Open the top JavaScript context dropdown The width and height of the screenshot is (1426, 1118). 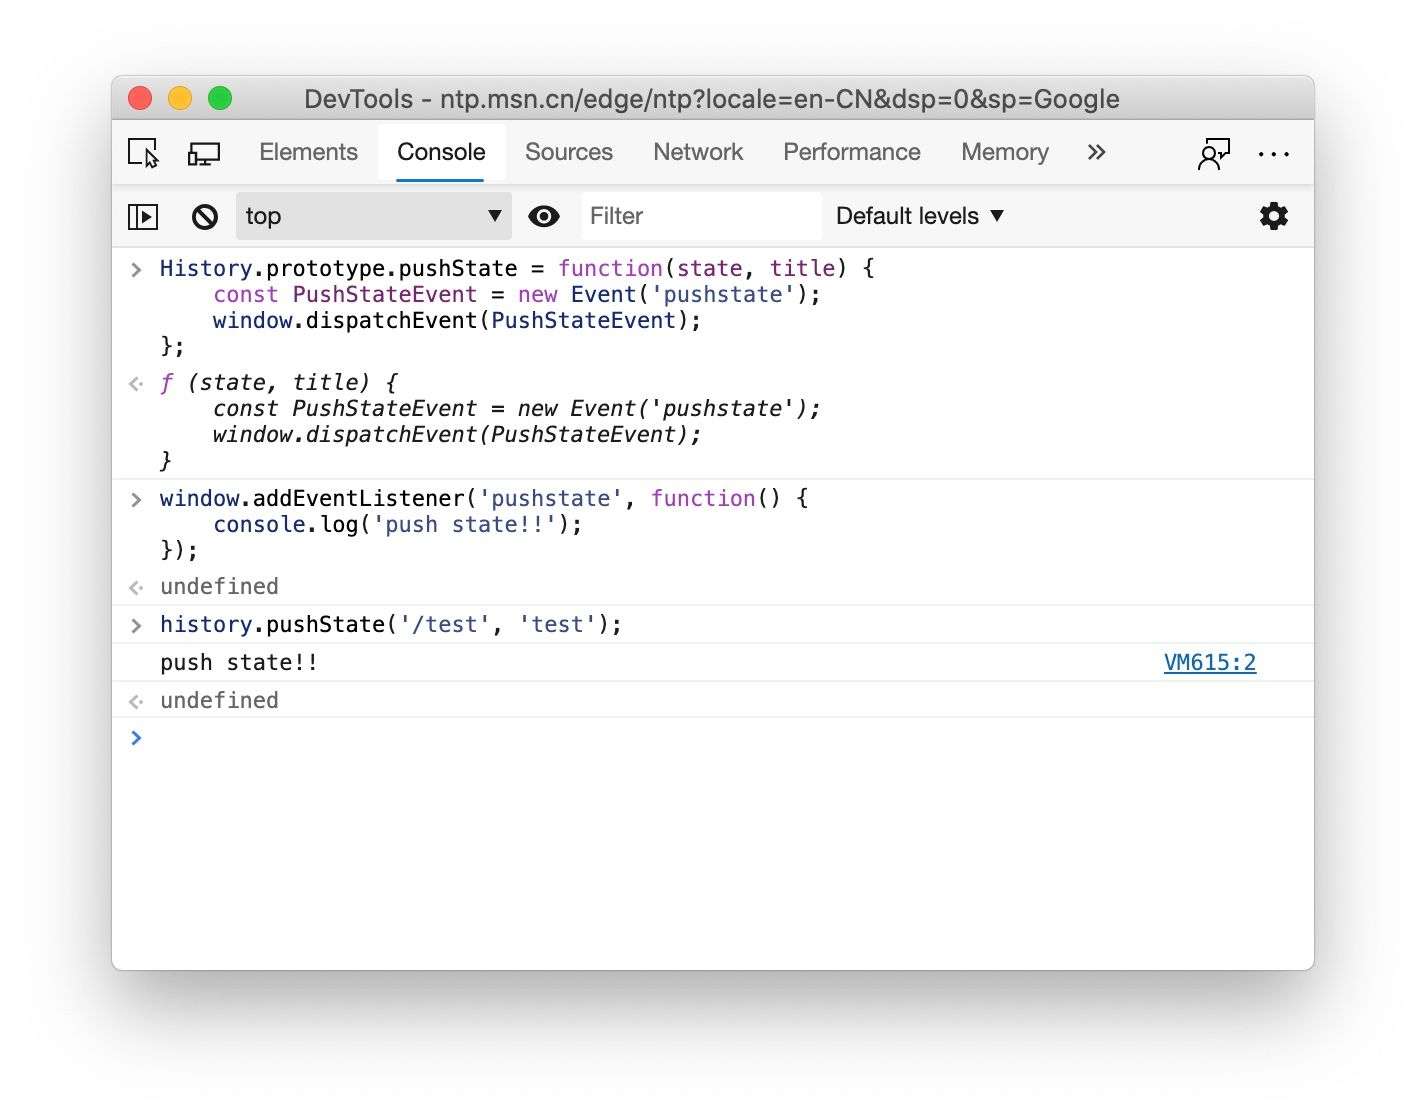pos(373,216)
